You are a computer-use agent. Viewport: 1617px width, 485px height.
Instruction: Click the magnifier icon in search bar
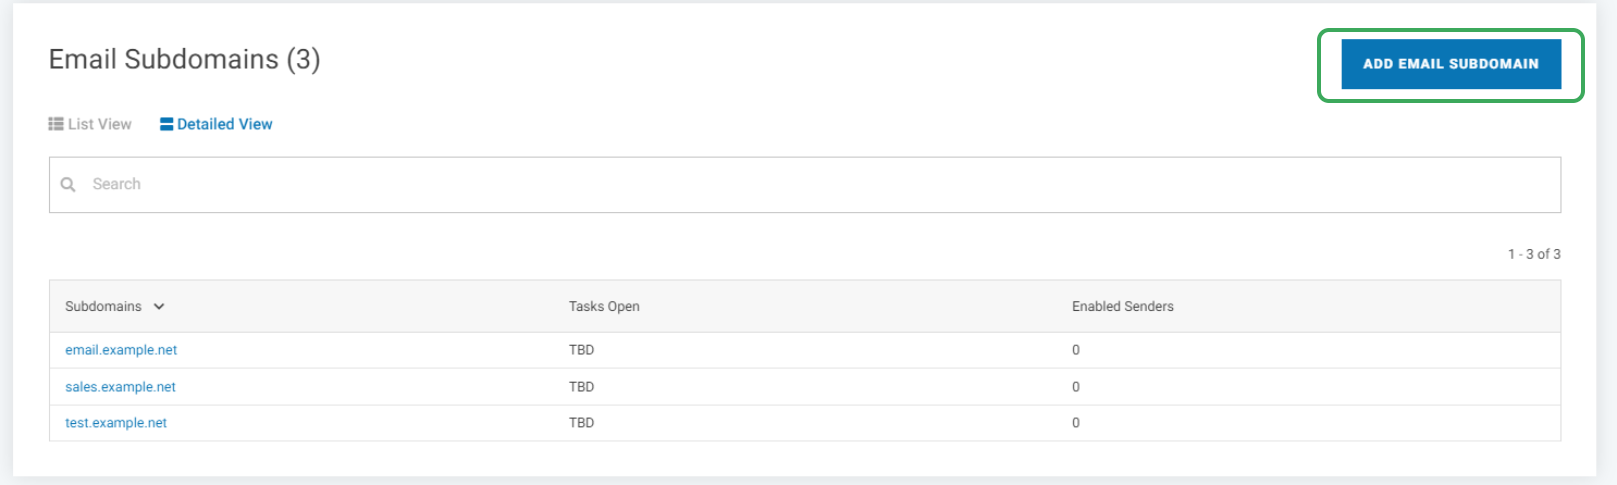coord(68,184)
